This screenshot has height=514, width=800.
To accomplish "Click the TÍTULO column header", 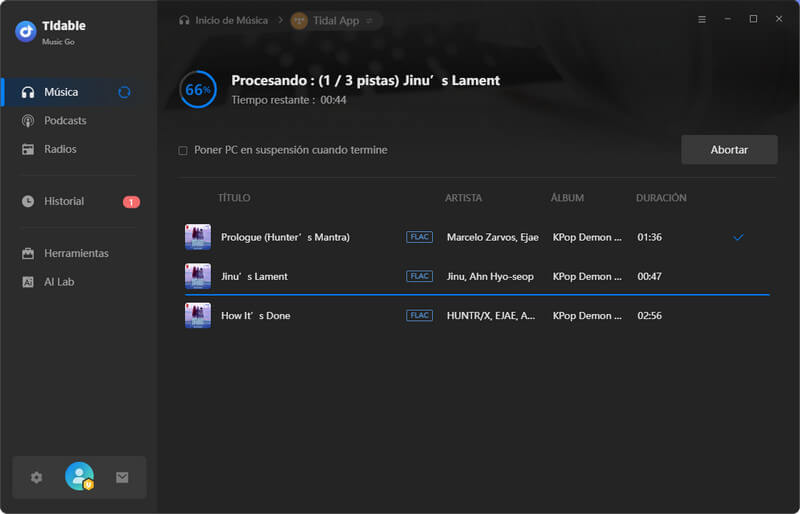I will tap(234, 198).
